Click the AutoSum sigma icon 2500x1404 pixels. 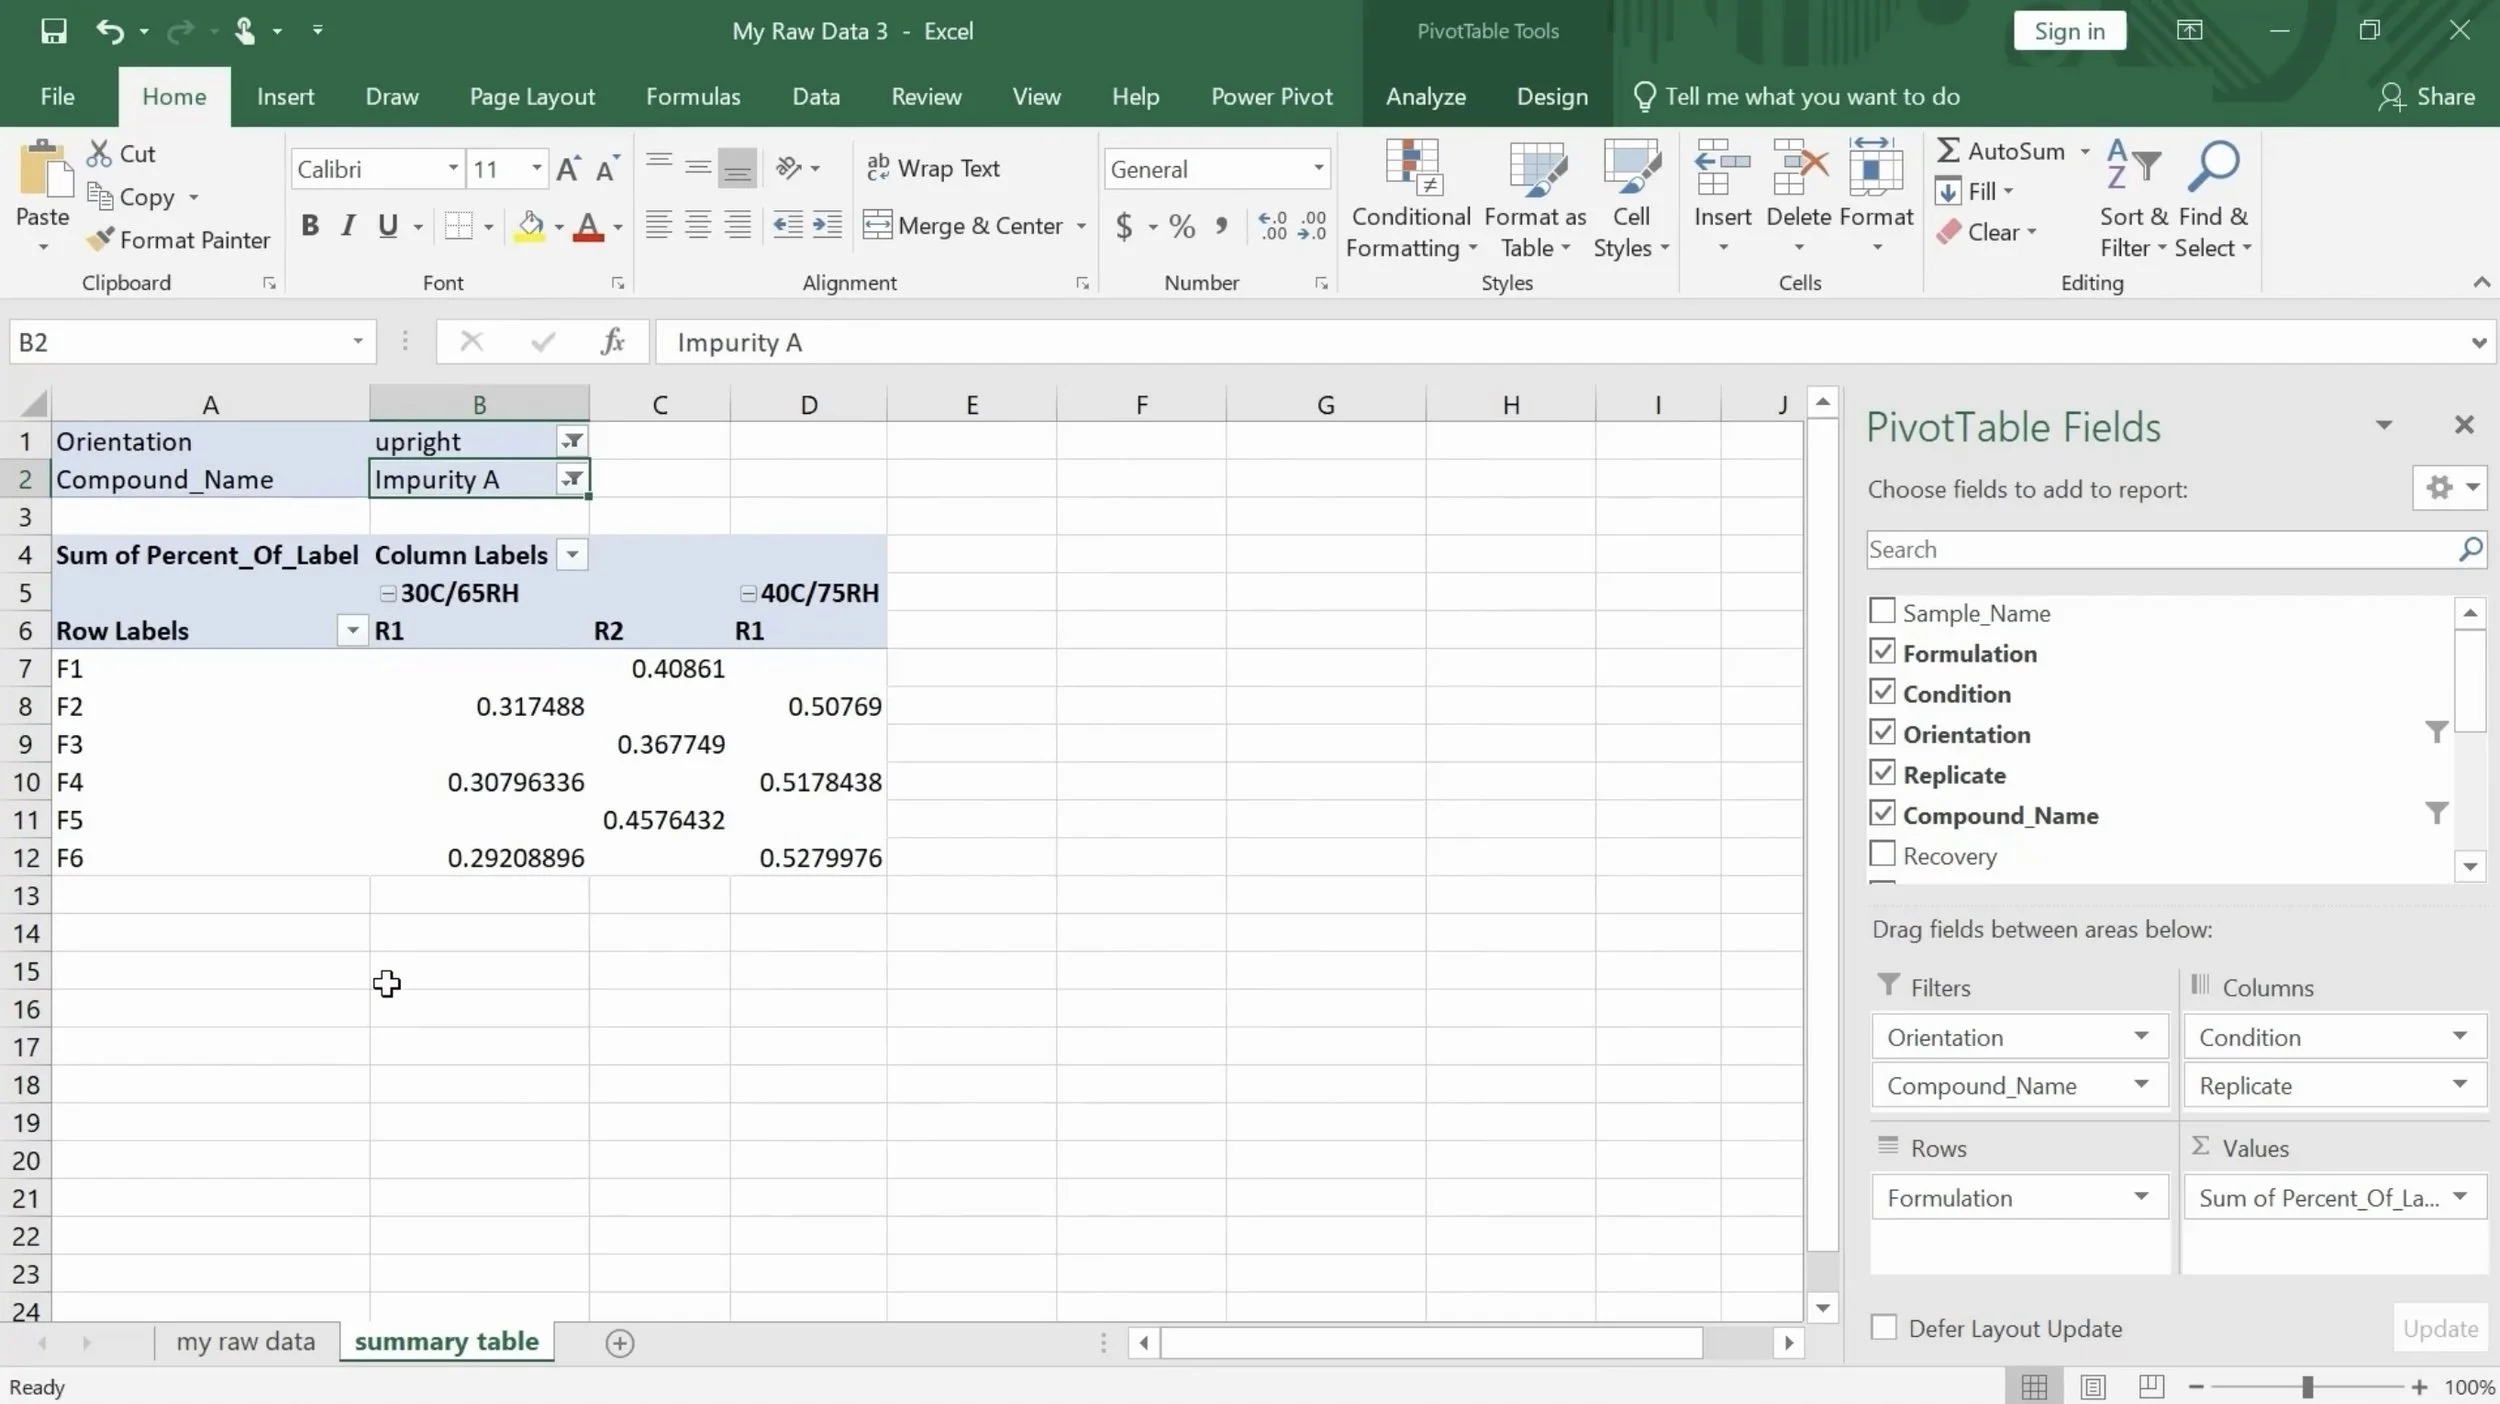click(1946, 151)
